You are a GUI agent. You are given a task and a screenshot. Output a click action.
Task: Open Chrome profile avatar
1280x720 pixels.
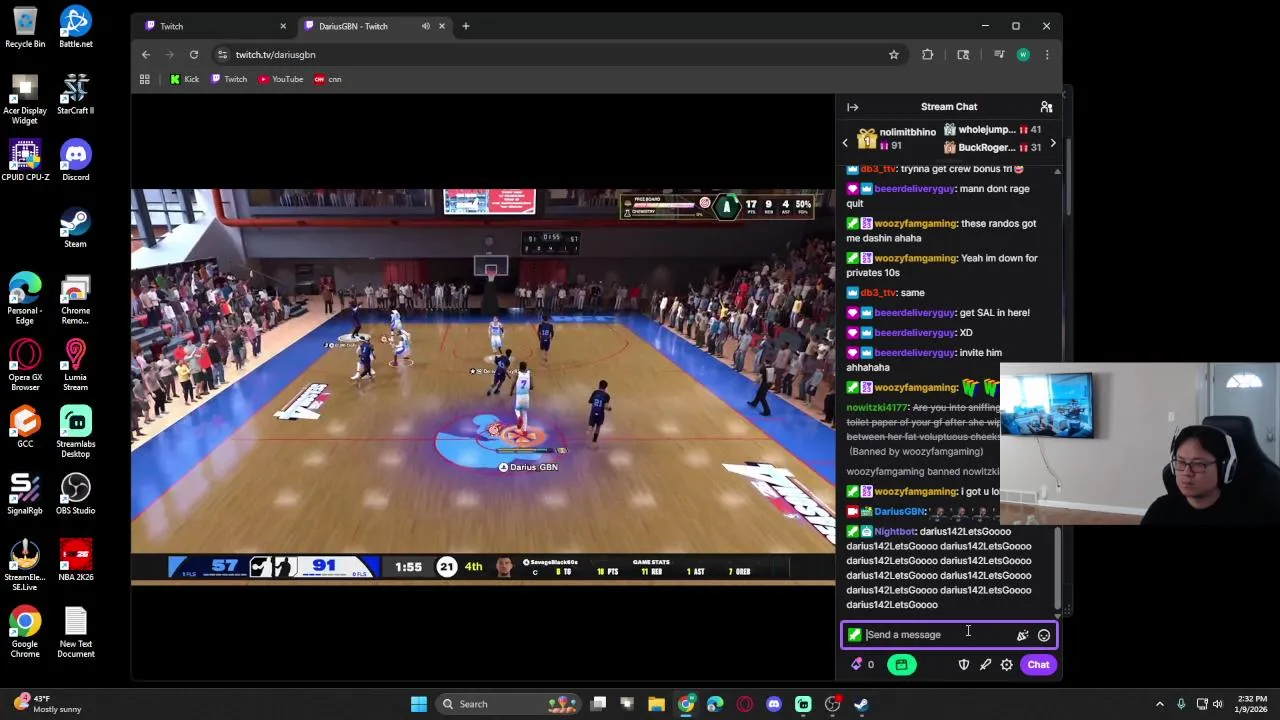point(1023,55)
